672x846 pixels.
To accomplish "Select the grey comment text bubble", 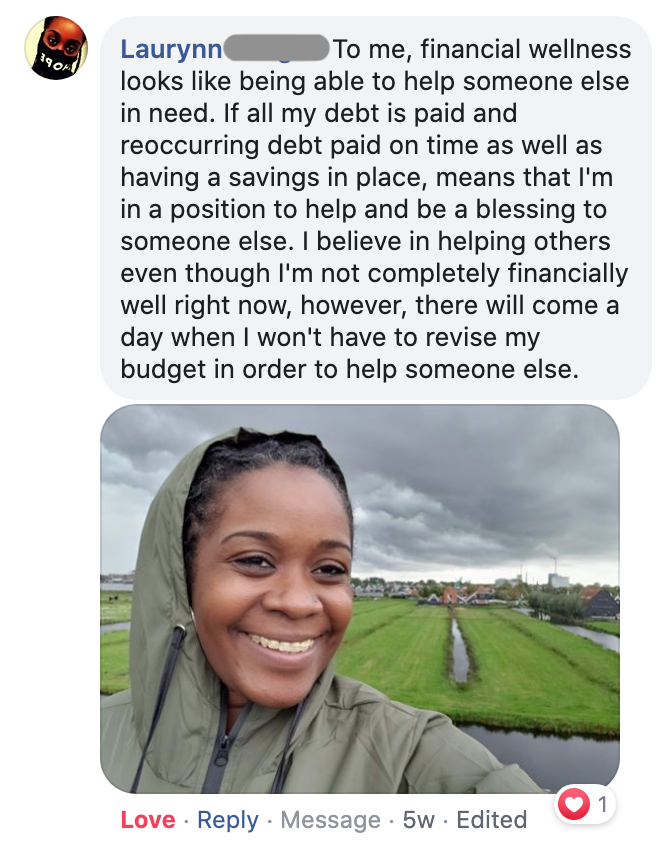I will [375, 208].
